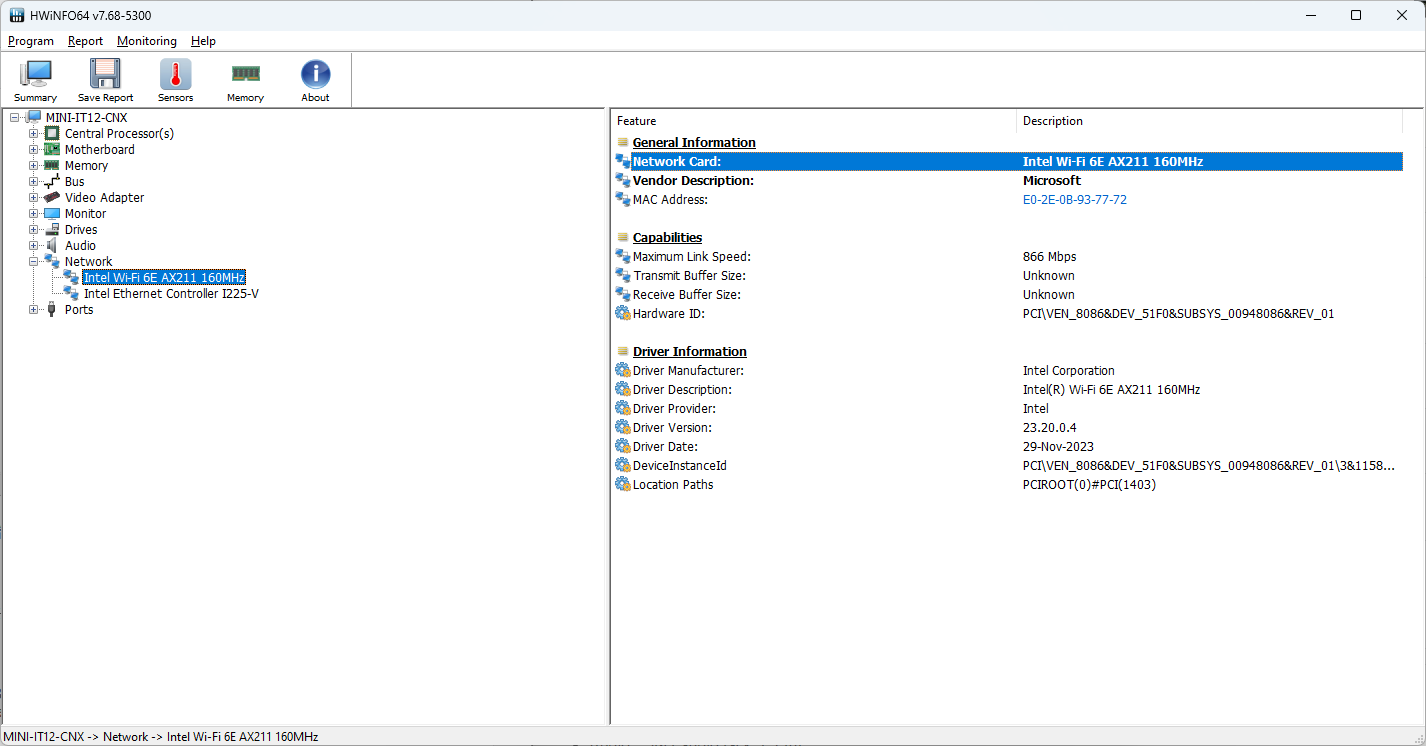This screenshot has height=746, width=1426.
Task: Click the Central Processor(s) chip icon
Action: (x=52, y=133)
